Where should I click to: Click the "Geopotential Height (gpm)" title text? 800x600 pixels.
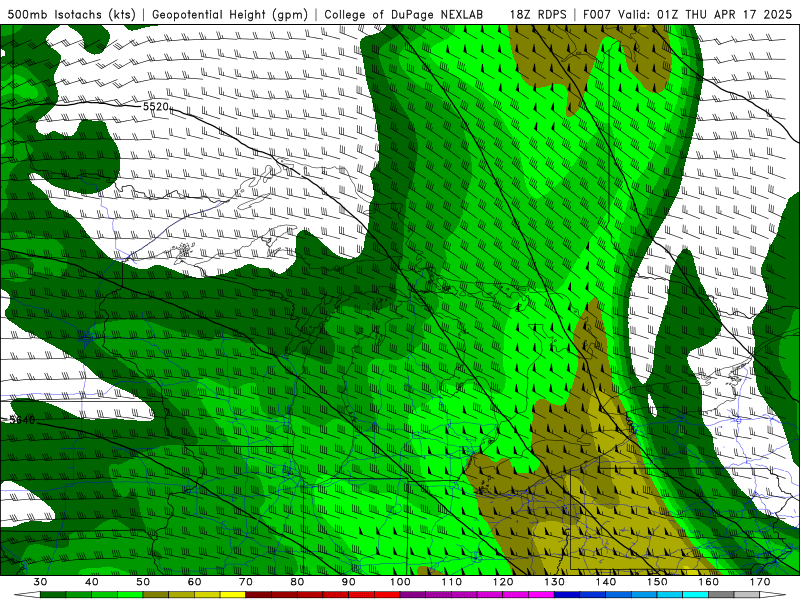pos(230,14)
